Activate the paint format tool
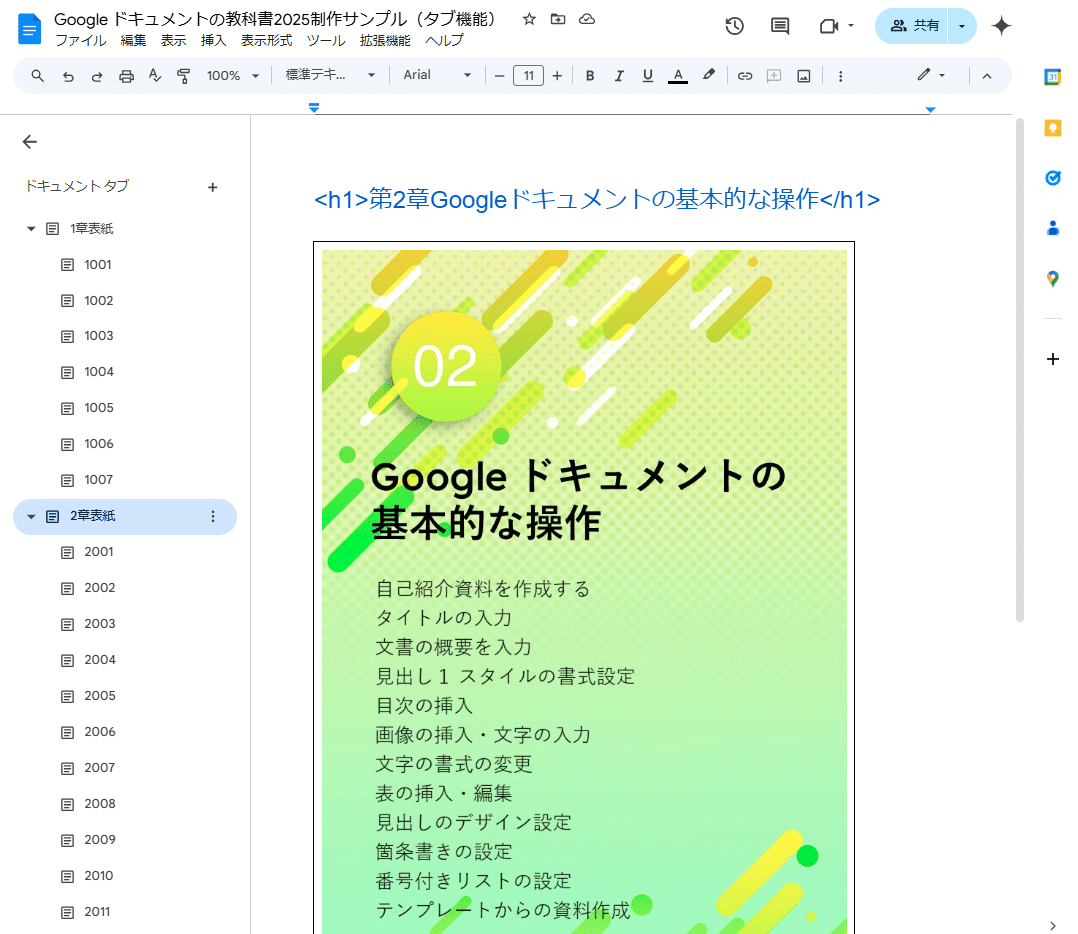This screenshot has width=1078, height=934. [184, 76]
